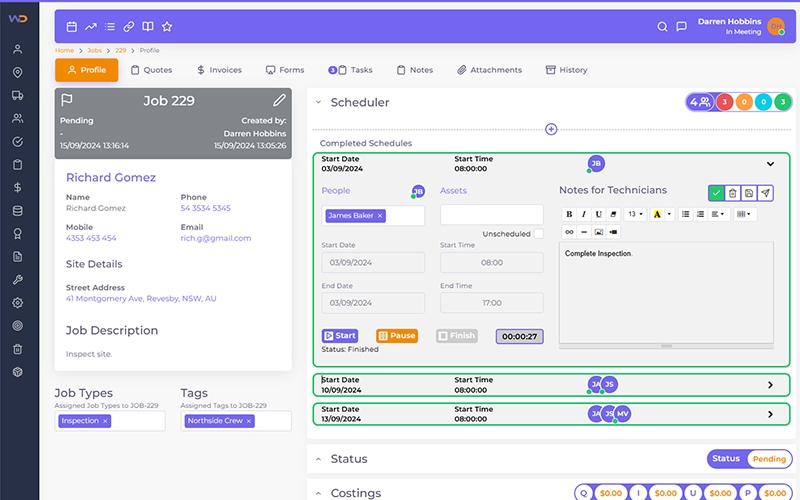Open the trash bin icon in left sidebar

[18, 349]
